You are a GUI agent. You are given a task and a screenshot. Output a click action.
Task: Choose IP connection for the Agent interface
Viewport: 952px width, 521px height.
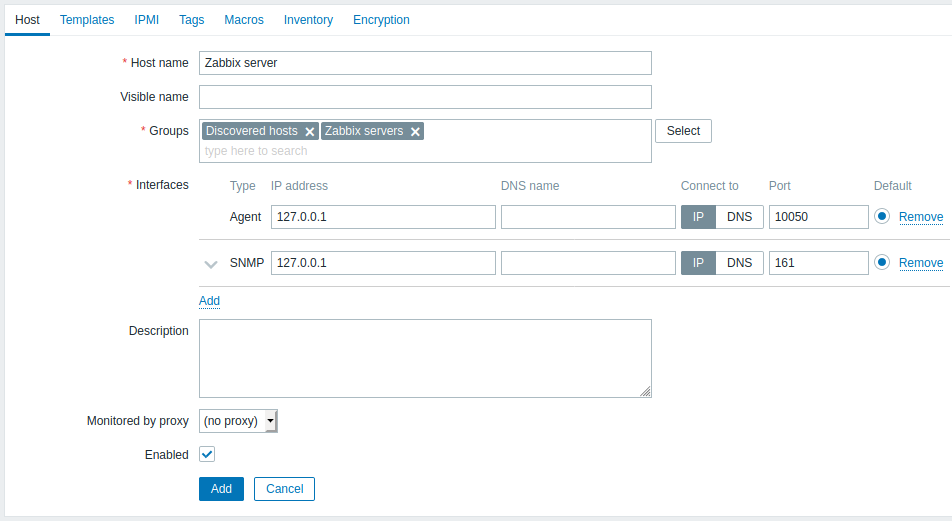(x=698, y=217)
